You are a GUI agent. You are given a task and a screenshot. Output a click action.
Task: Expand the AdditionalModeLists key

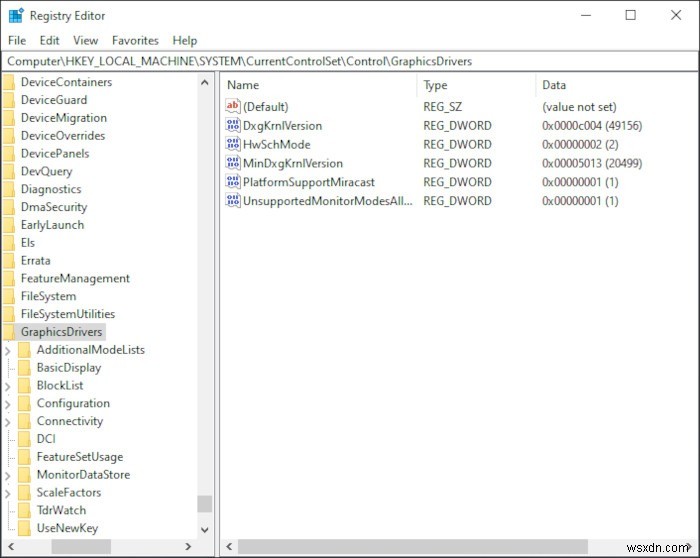pyautogui.click(x=8, y=351)
